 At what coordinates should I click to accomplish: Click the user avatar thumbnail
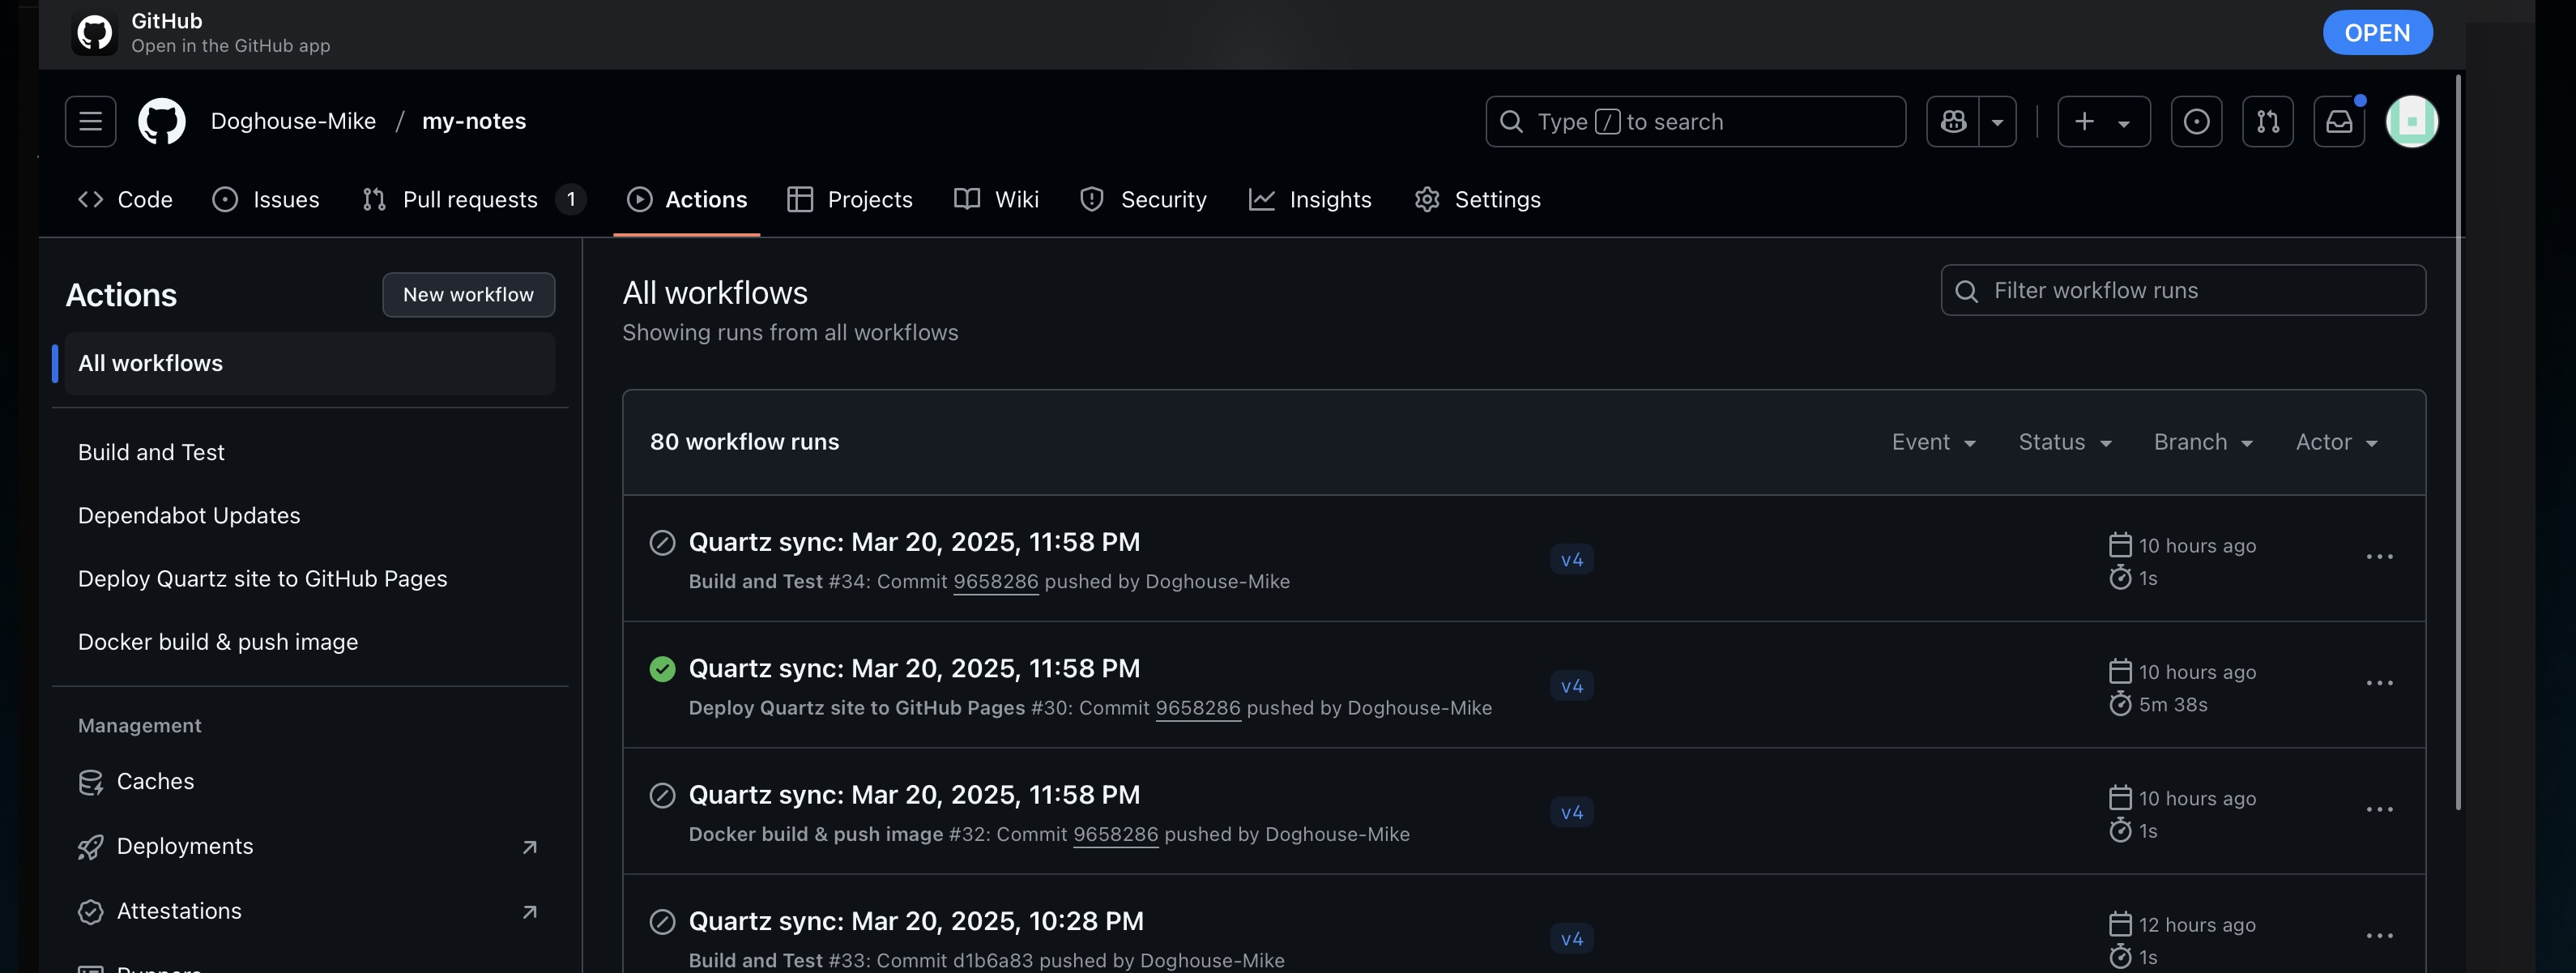[2411, 121]
